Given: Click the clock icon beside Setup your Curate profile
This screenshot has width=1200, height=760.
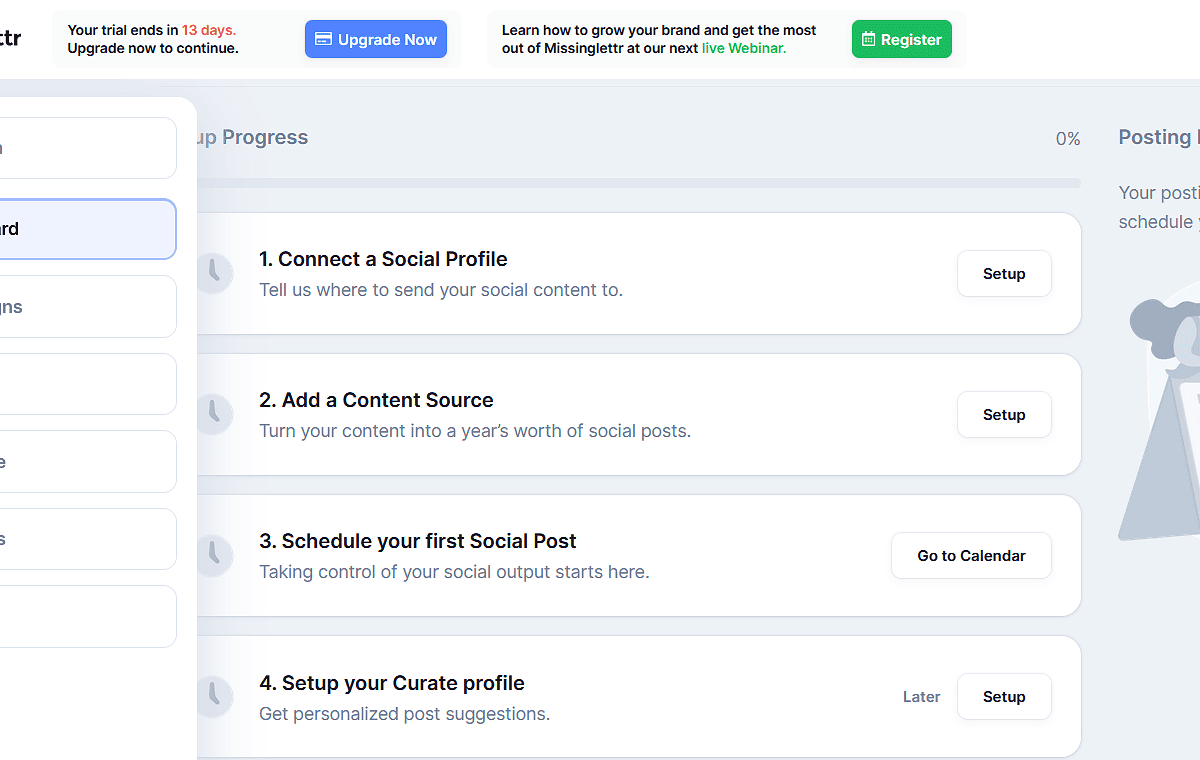Looking at the screenshot, I should (x=213, y=696).
